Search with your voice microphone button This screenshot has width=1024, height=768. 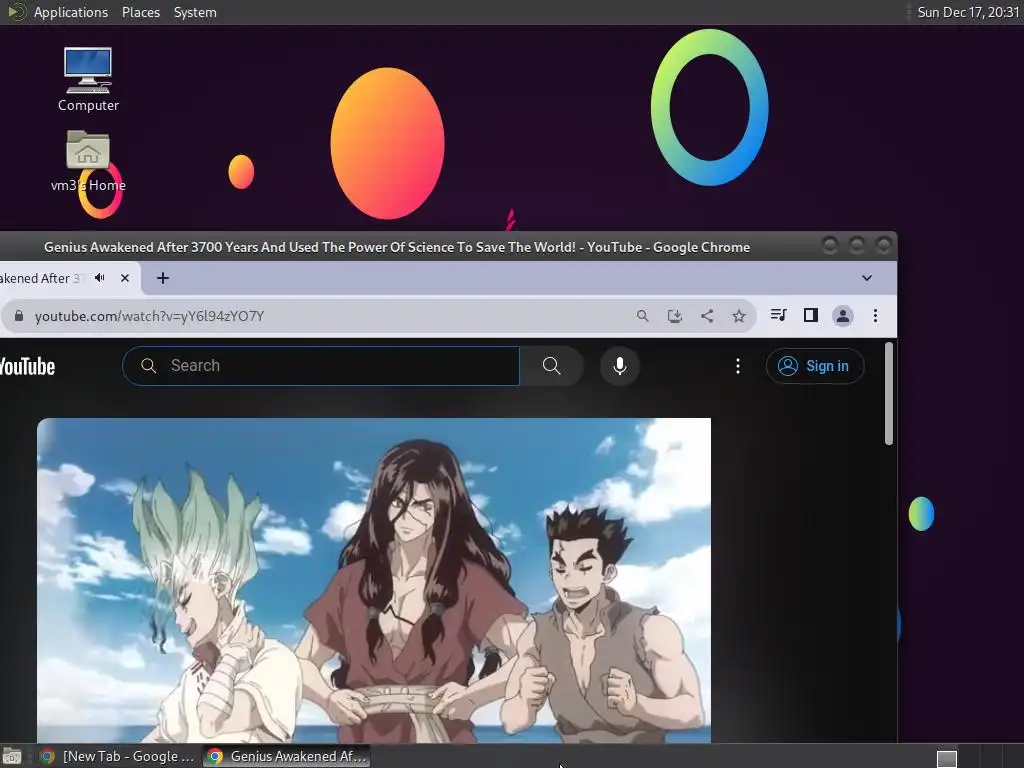tap(620, 366)
